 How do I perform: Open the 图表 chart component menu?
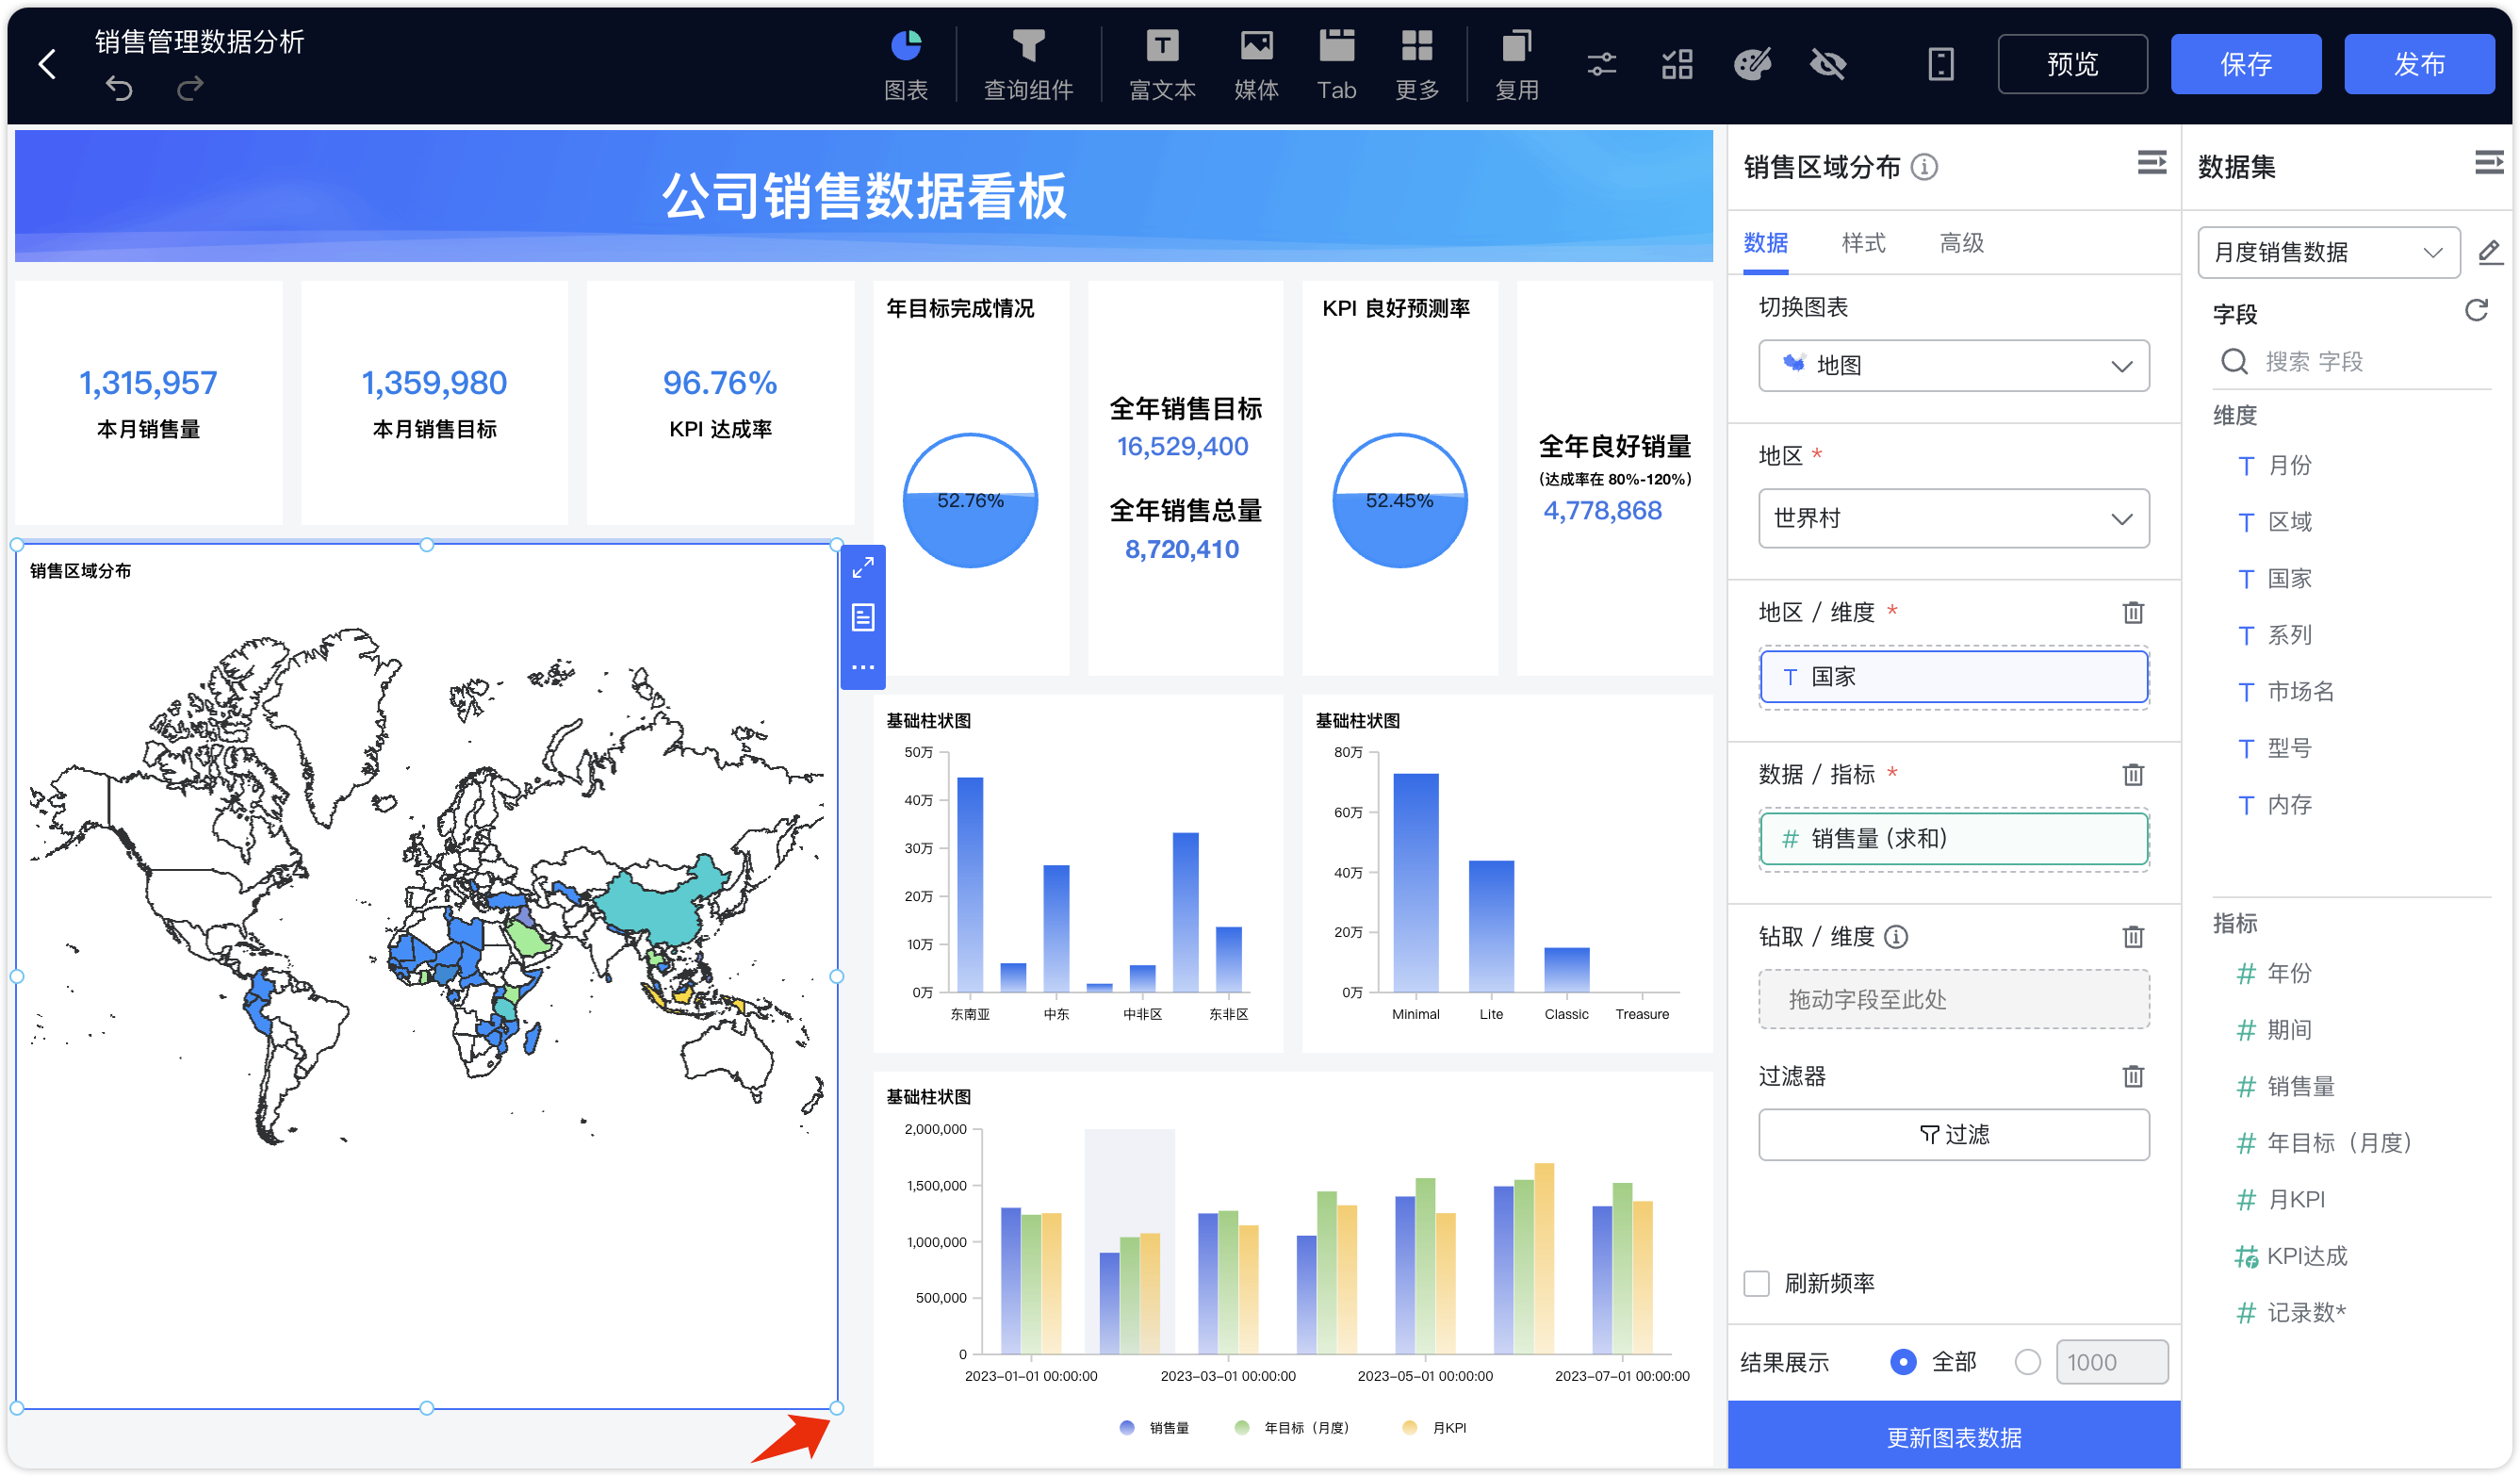pos(906,65)
